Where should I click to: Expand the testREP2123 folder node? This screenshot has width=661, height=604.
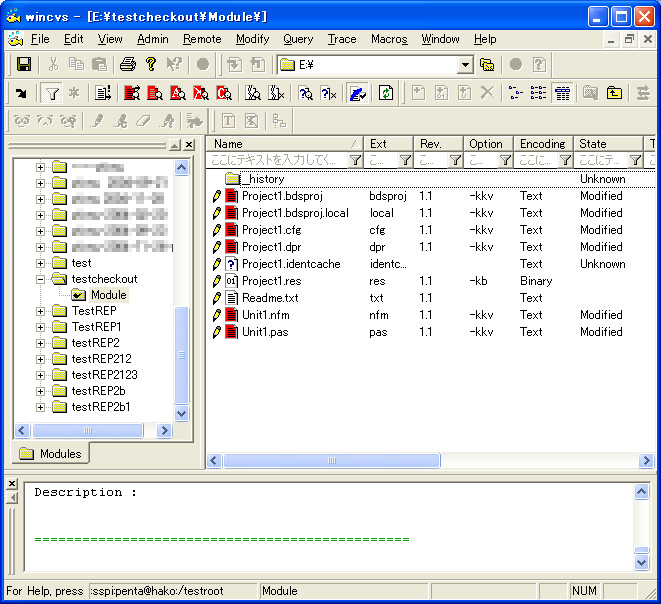click(40, 376)
